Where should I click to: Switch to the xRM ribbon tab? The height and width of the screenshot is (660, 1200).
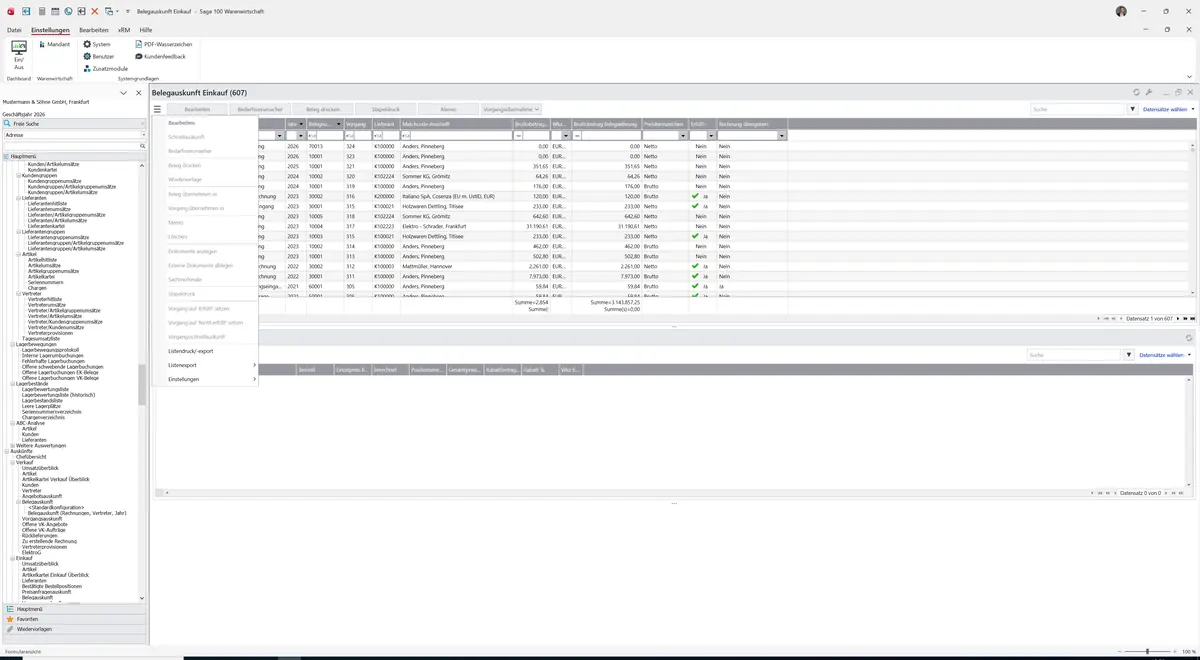pos(124,30)
